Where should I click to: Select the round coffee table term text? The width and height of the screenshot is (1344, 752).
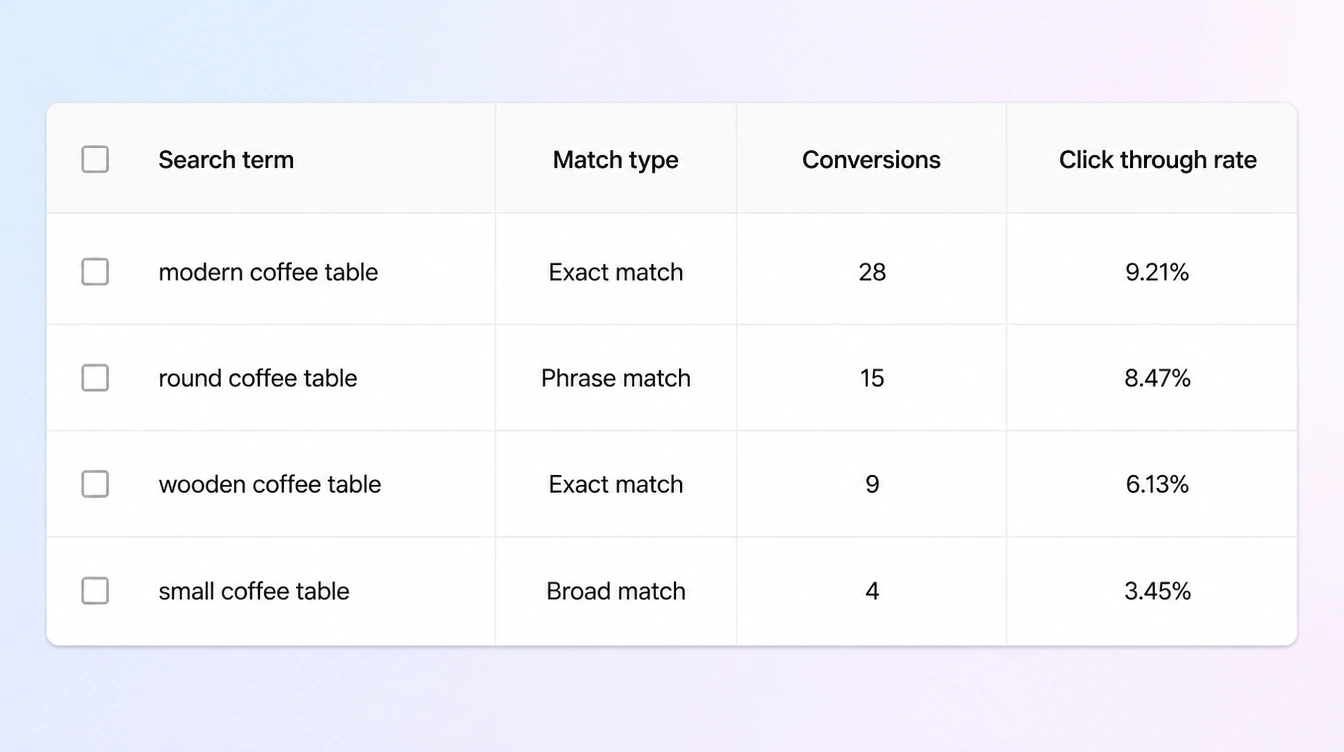tap(257, 378)
